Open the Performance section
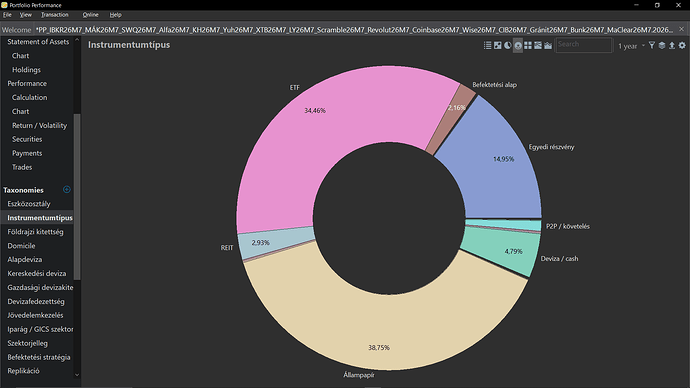690x388 pixels. tap(27, 84)
